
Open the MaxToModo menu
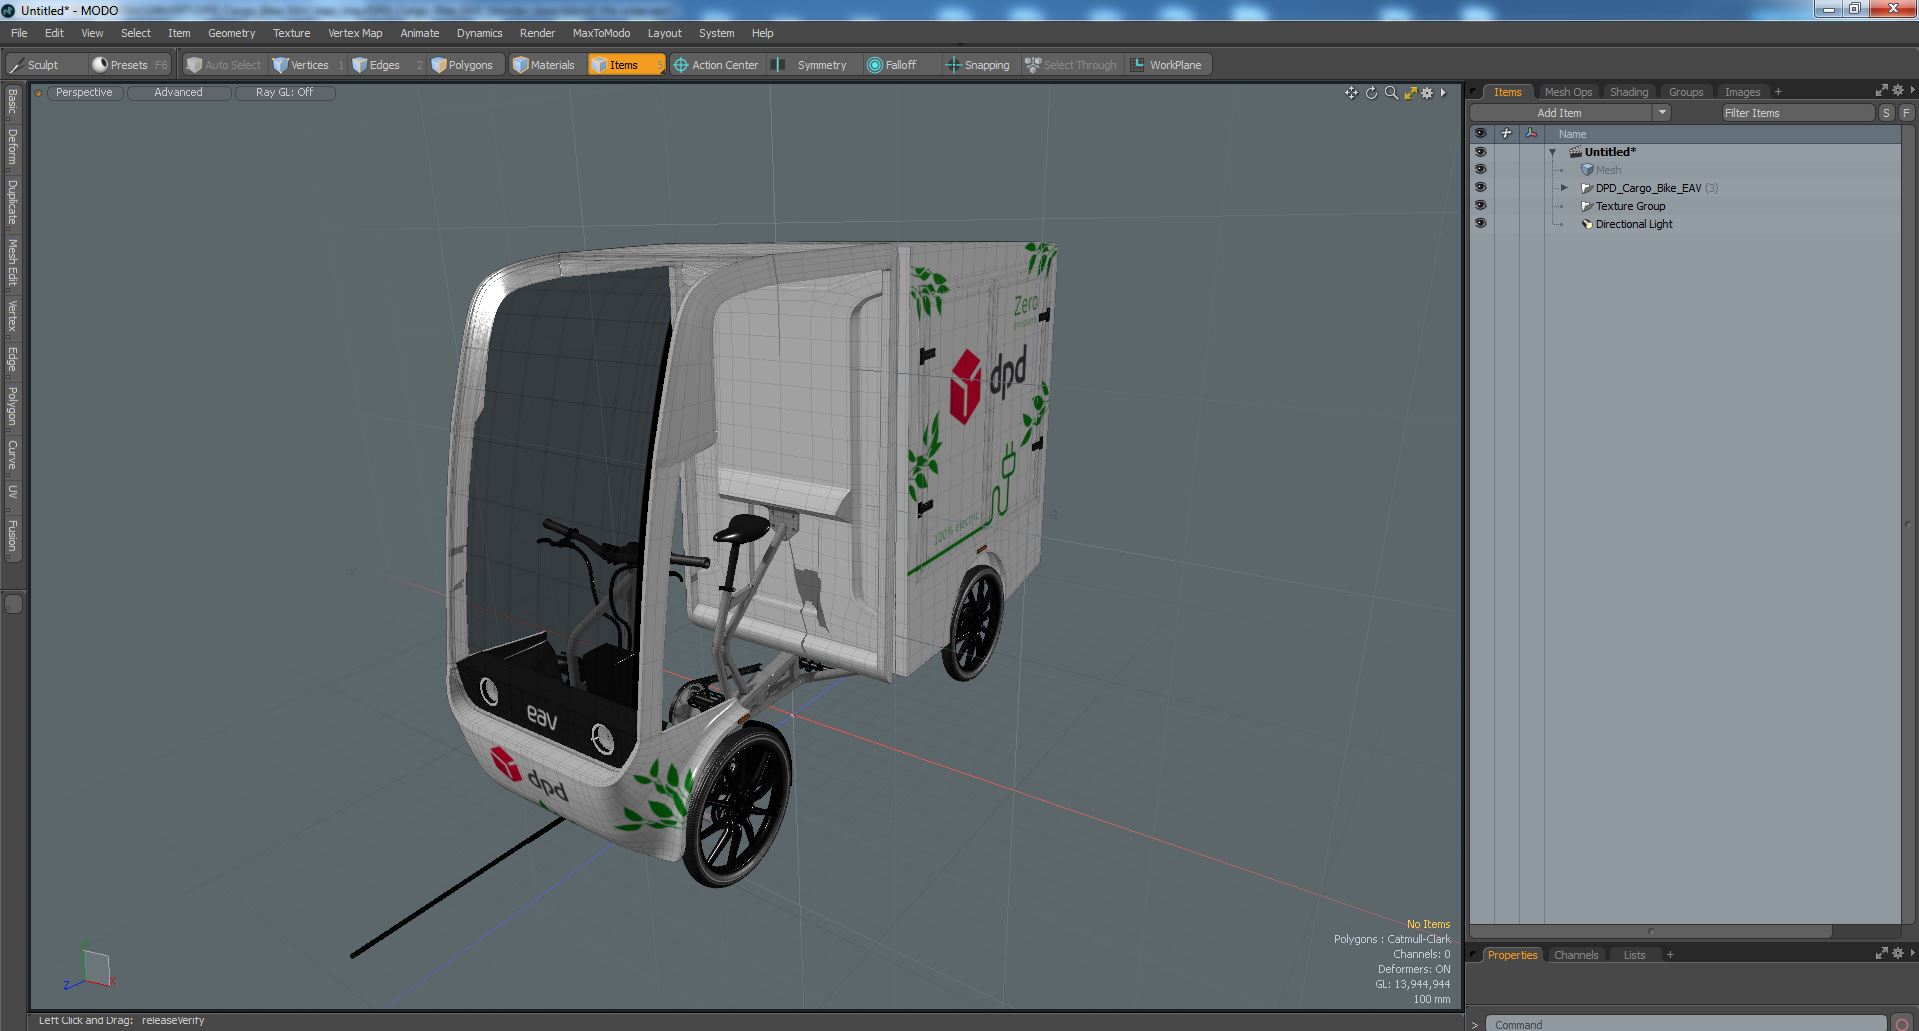(601, 33)
